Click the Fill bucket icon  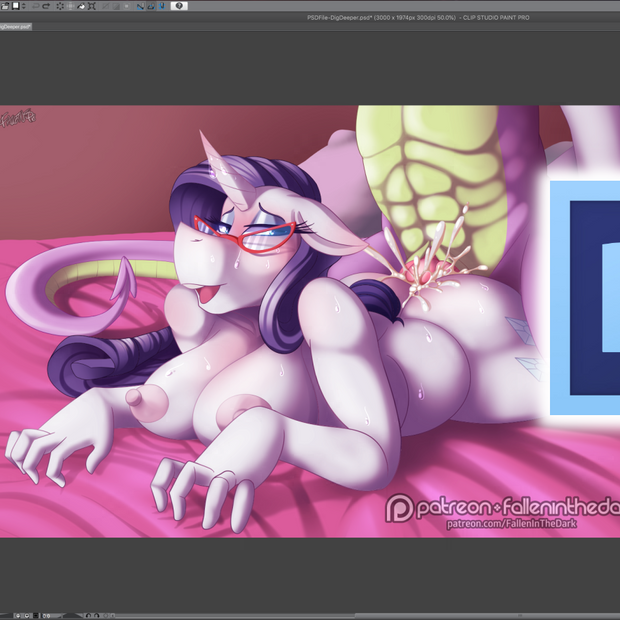[81, 6]
